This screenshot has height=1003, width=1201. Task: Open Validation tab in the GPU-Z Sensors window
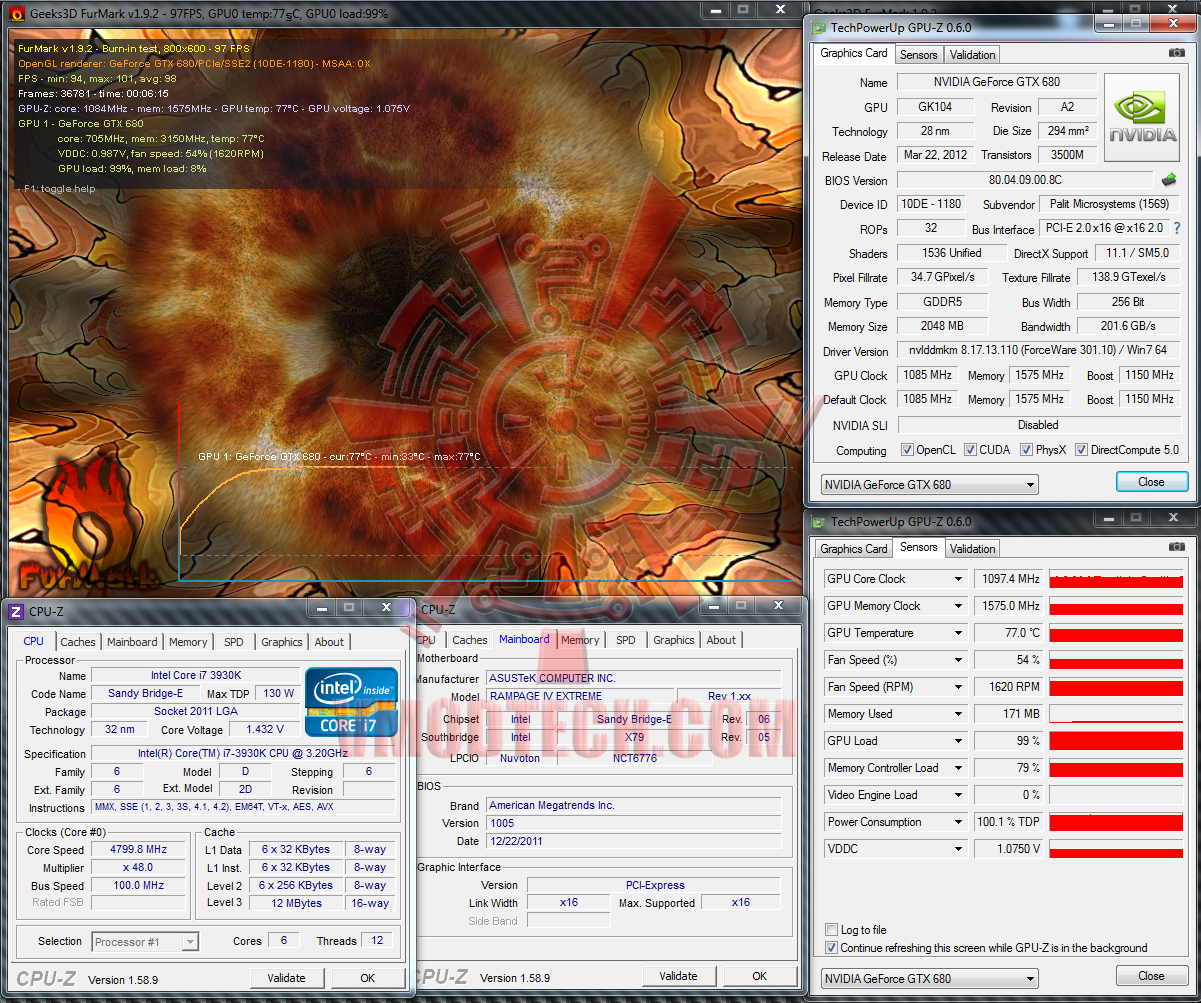pos(972,549)
